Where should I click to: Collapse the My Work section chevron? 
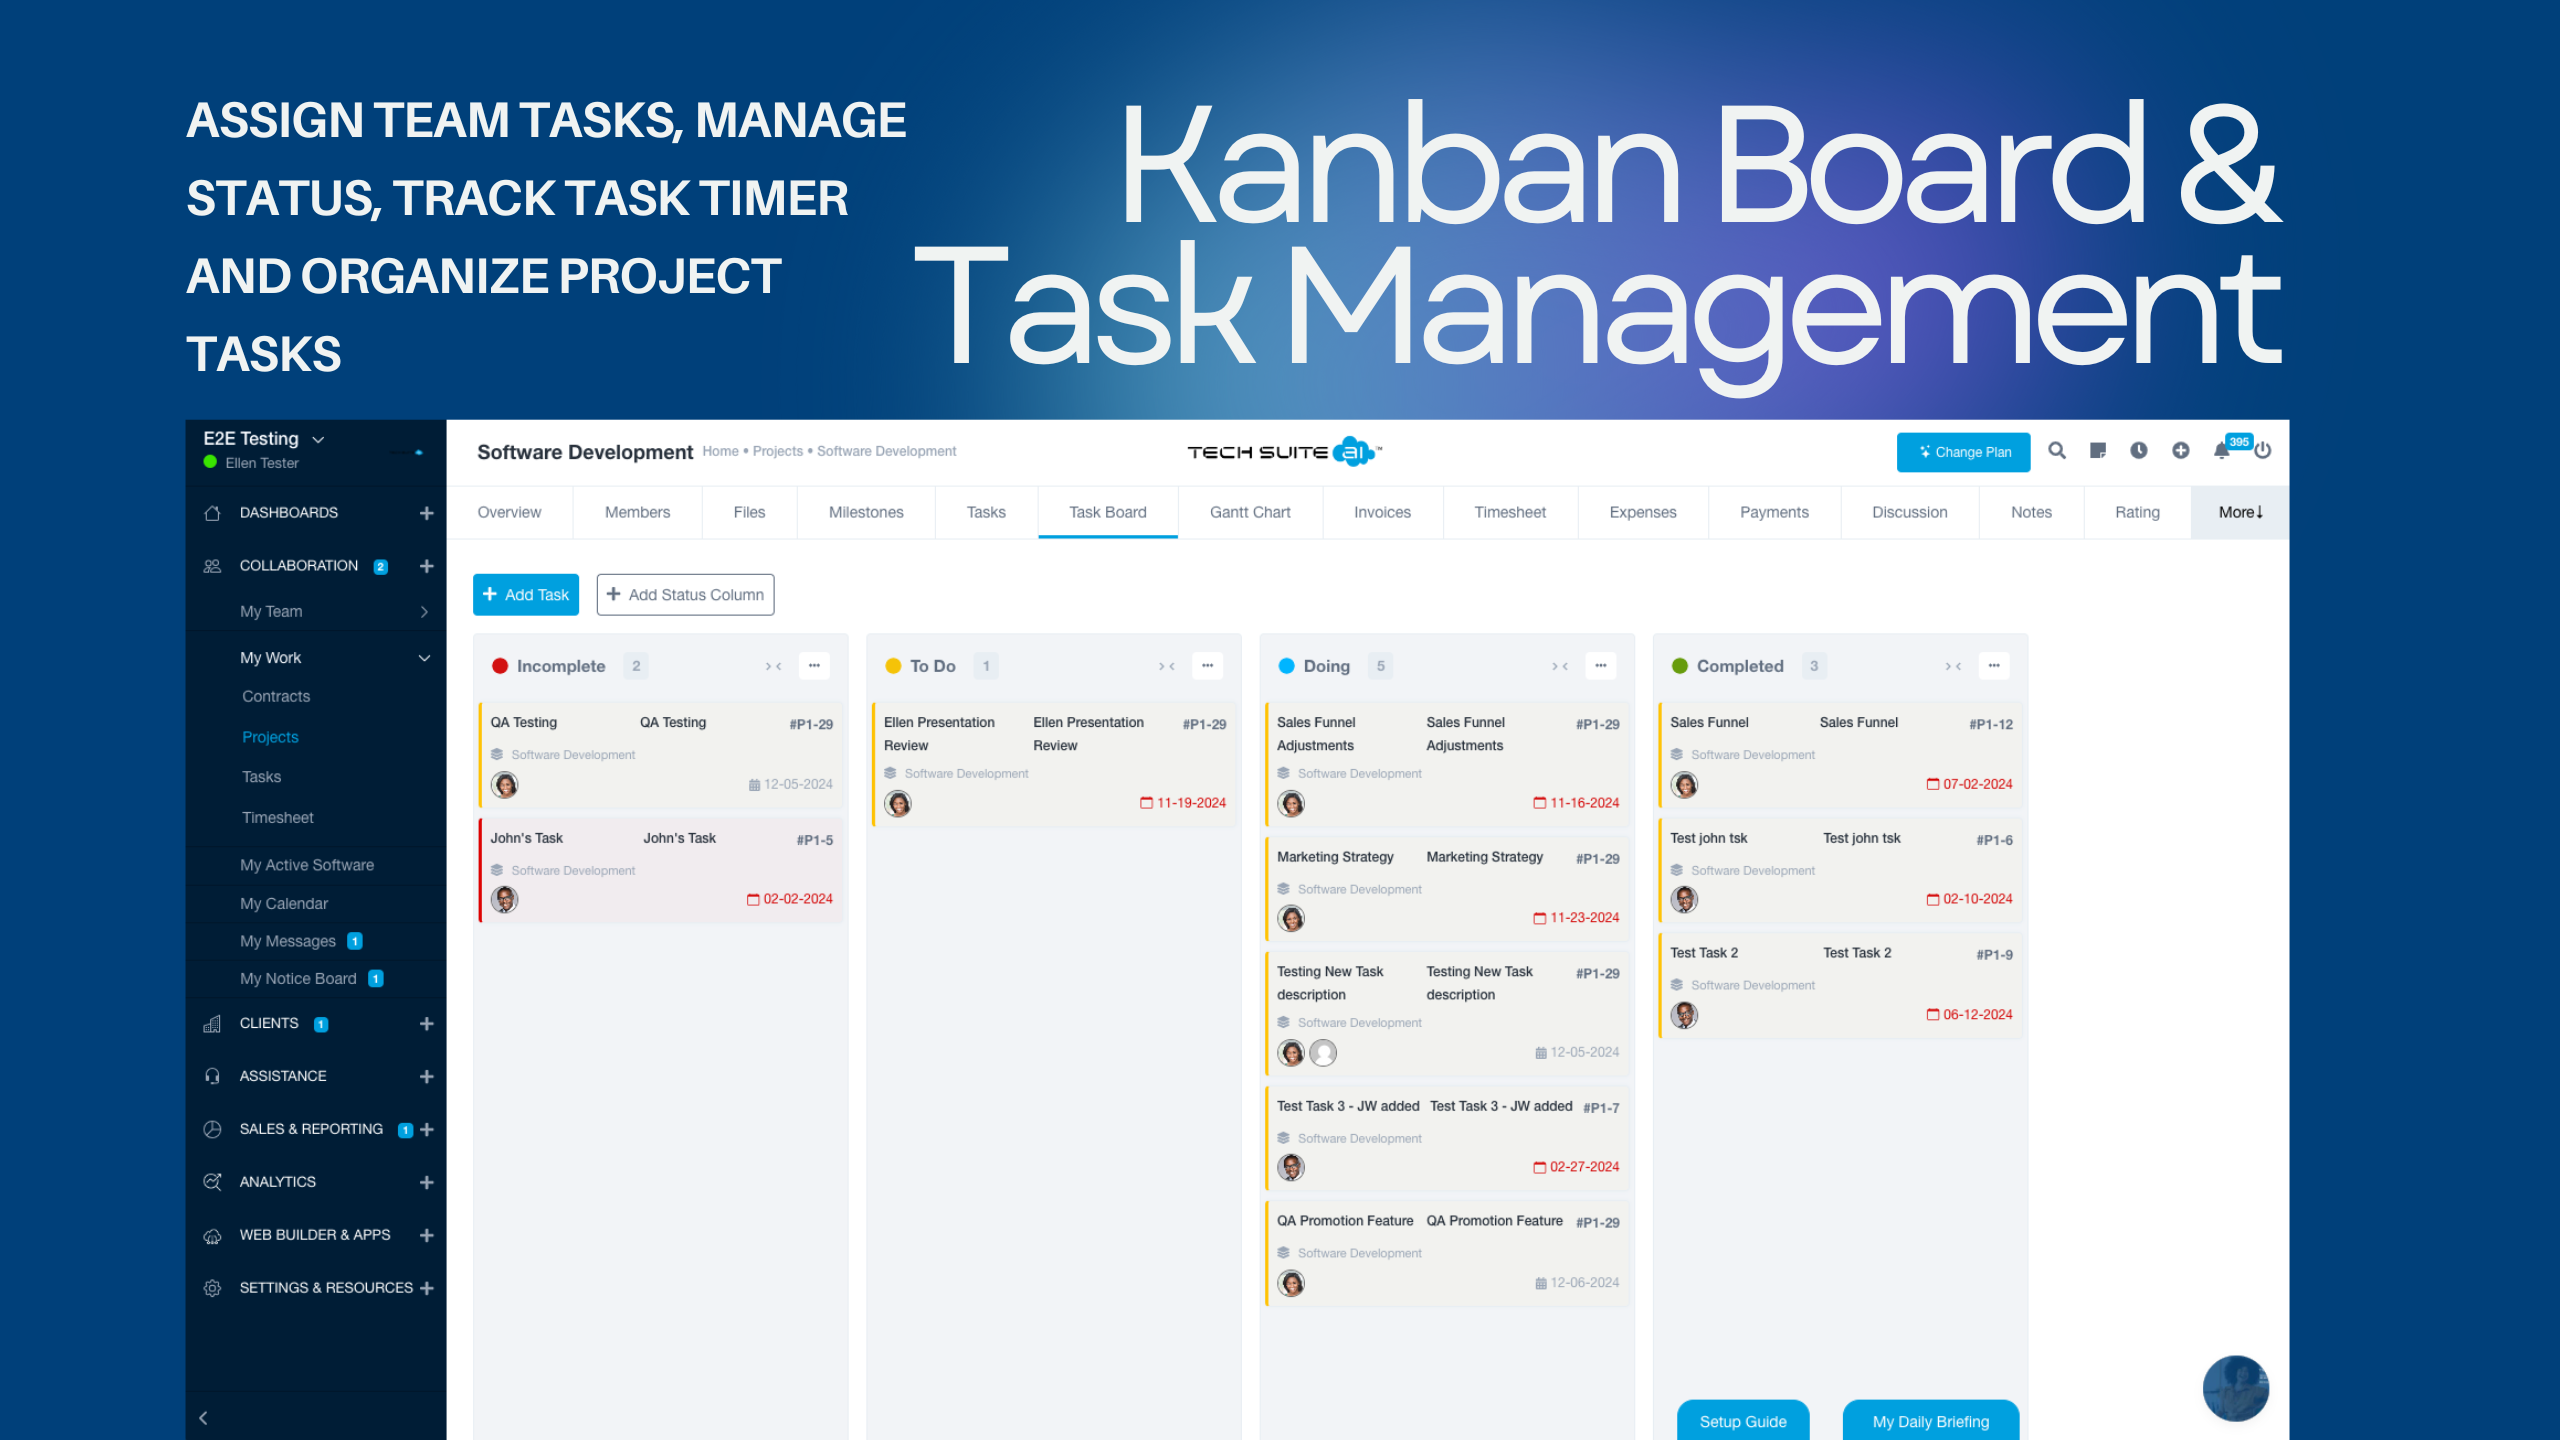pyautogui.click(x=424, y=658)
